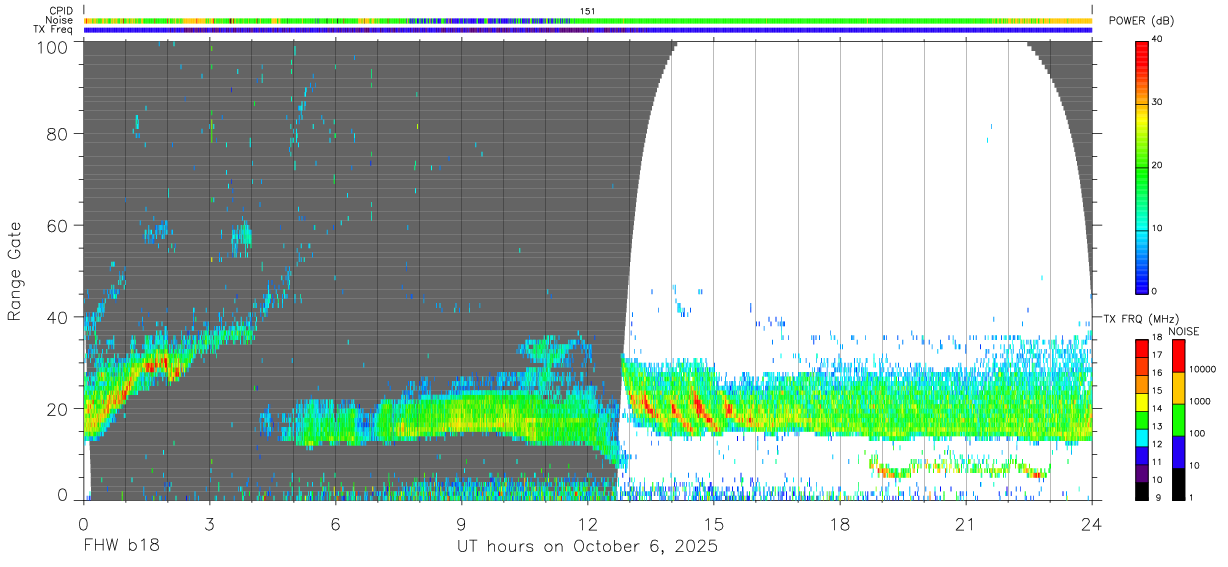Click the x-axis tick label '12'

pos(587,523)
